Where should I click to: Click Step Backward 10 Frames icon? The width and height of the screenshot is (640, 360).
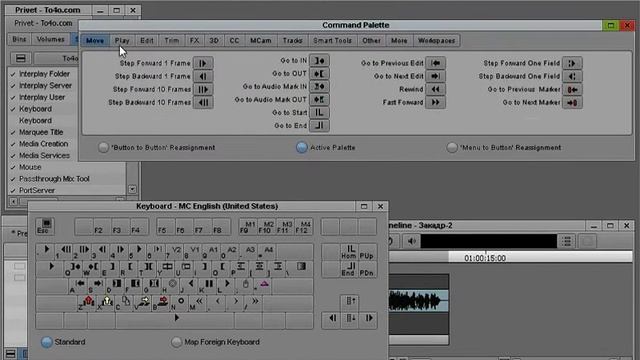click(x=203, y=102)
